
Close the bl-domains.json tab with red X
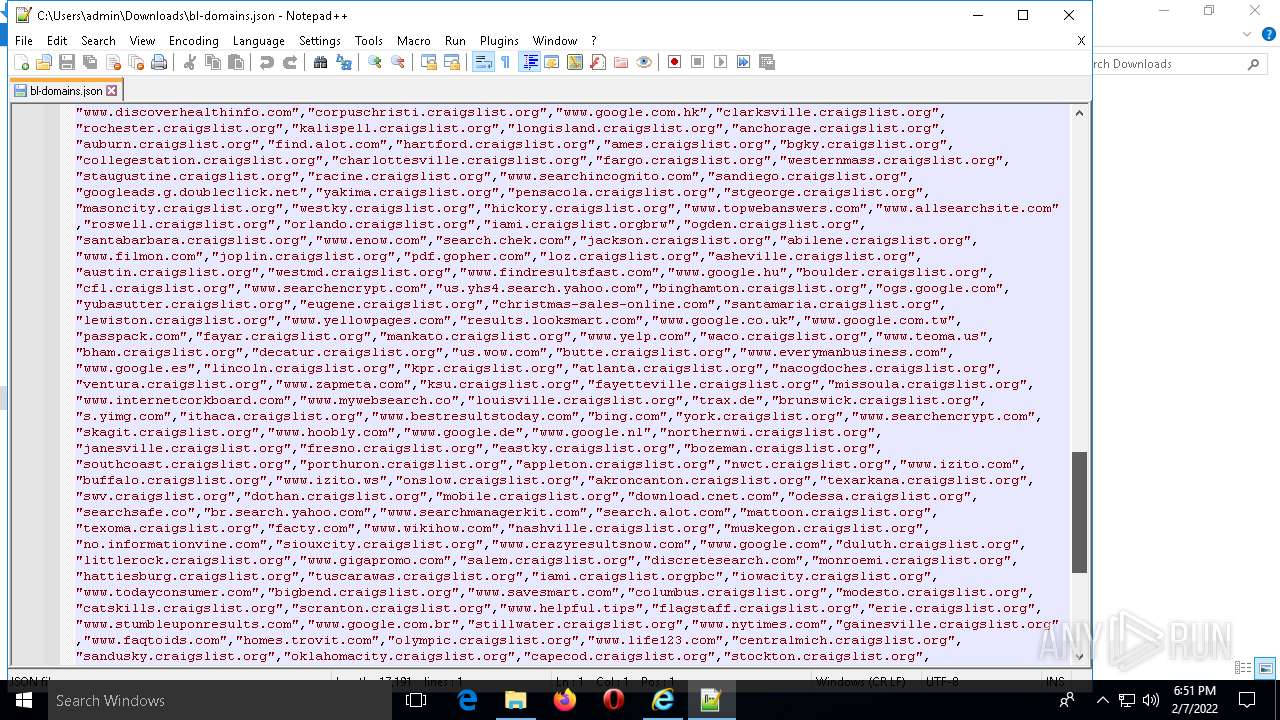click(x=112, y=90)
